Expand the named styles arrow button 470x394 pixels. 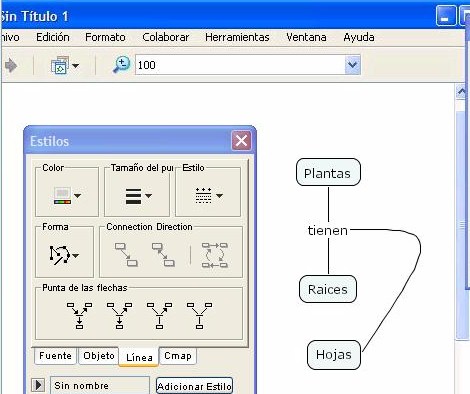tap(38, 385)
